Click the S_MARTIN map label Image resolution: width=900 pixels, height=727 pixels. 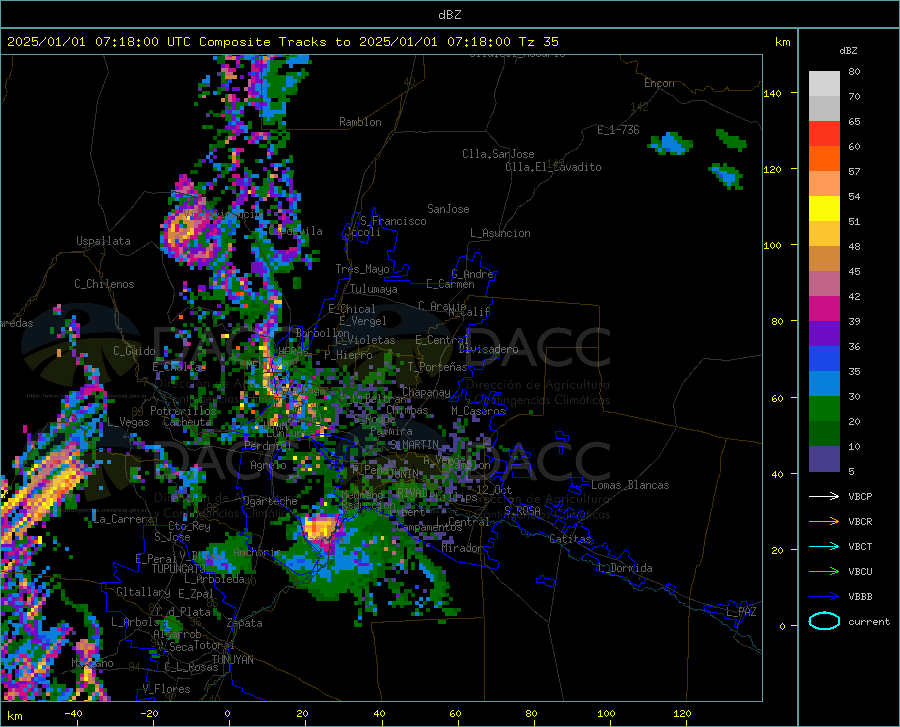pos(414,445)
